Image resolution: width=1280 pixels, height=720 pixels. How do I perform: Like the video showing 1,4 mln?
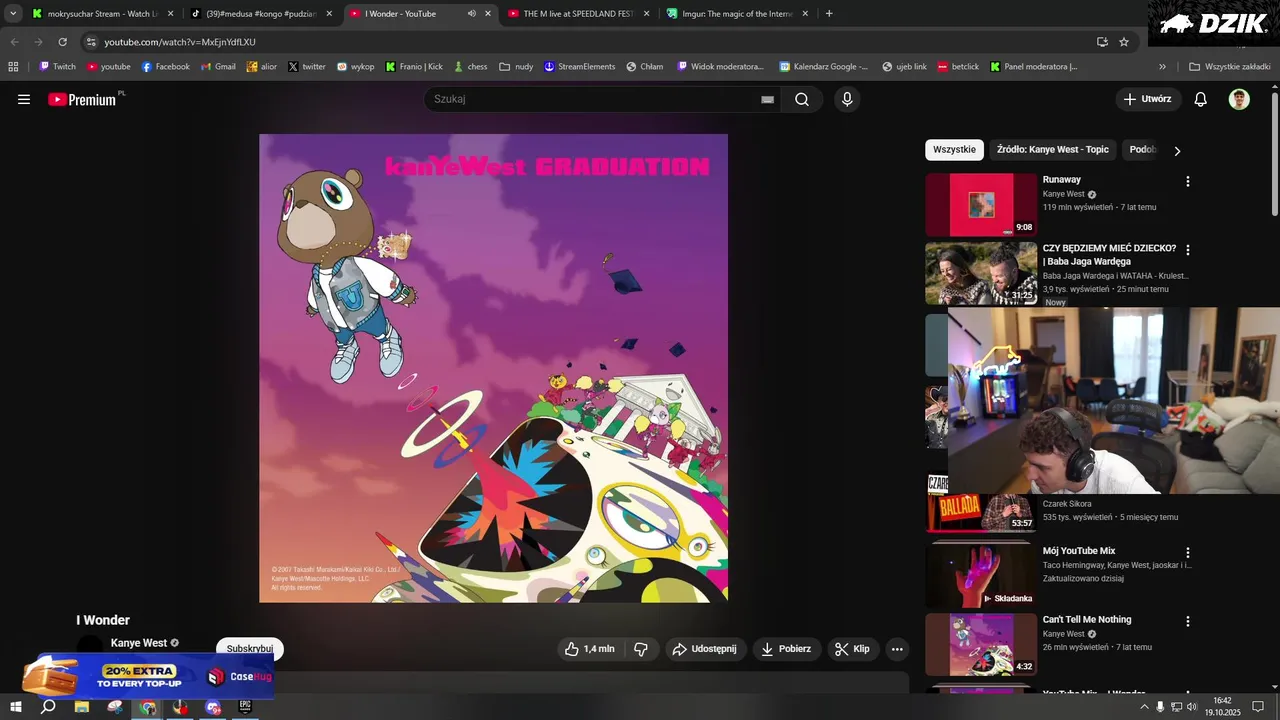point(589,649)
